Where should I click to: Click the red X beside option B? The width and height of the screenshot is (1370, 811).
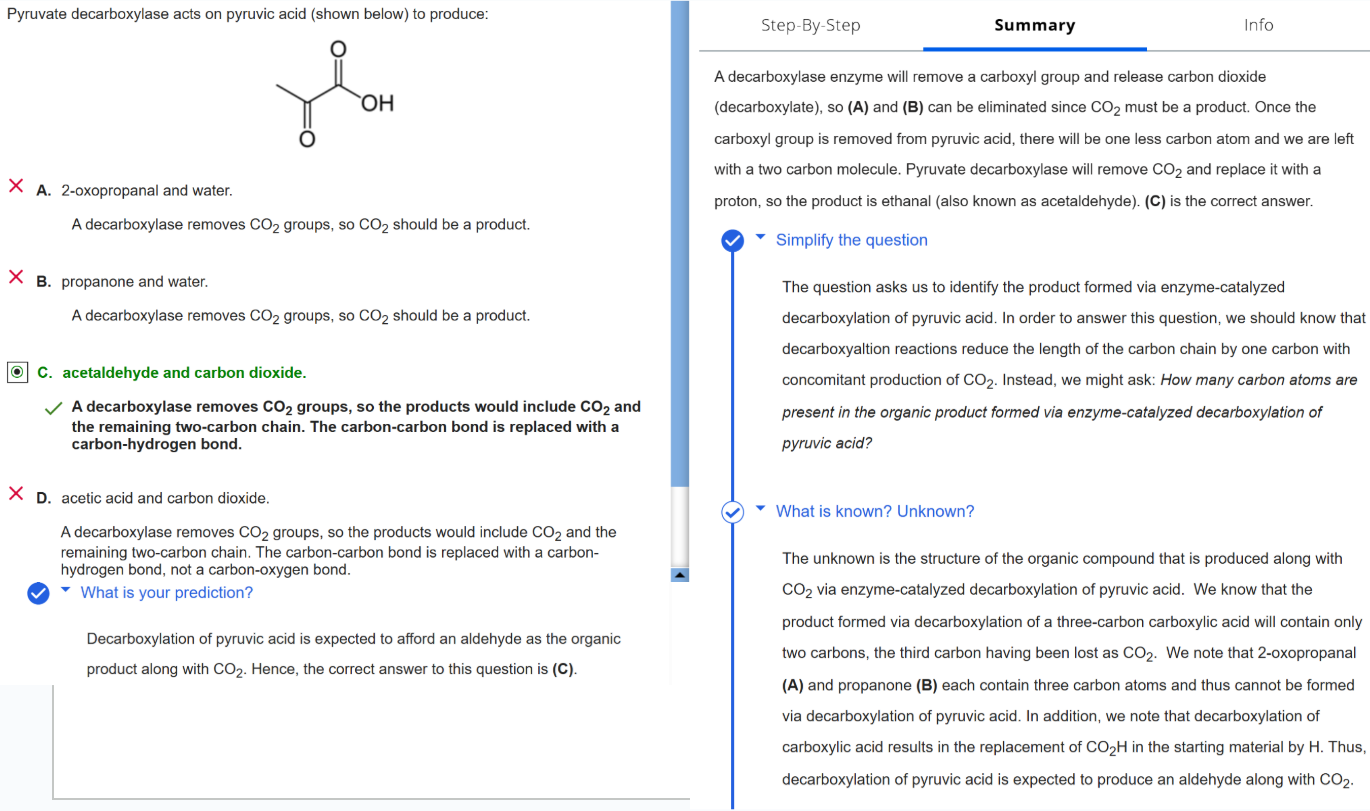[x=16, y=277]
